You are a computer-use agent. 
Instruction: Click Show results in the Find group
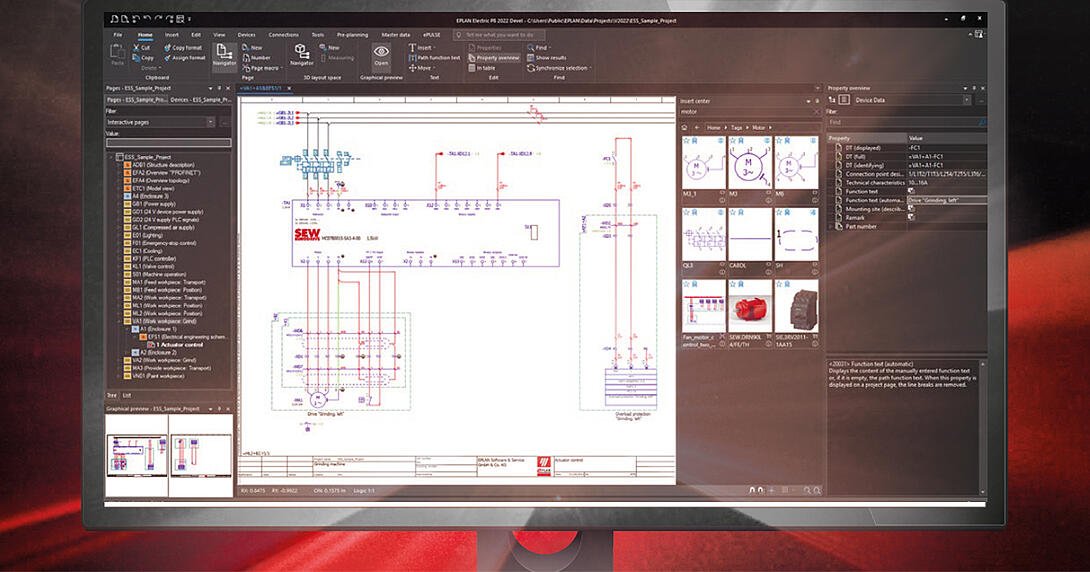tap(550, 58)
